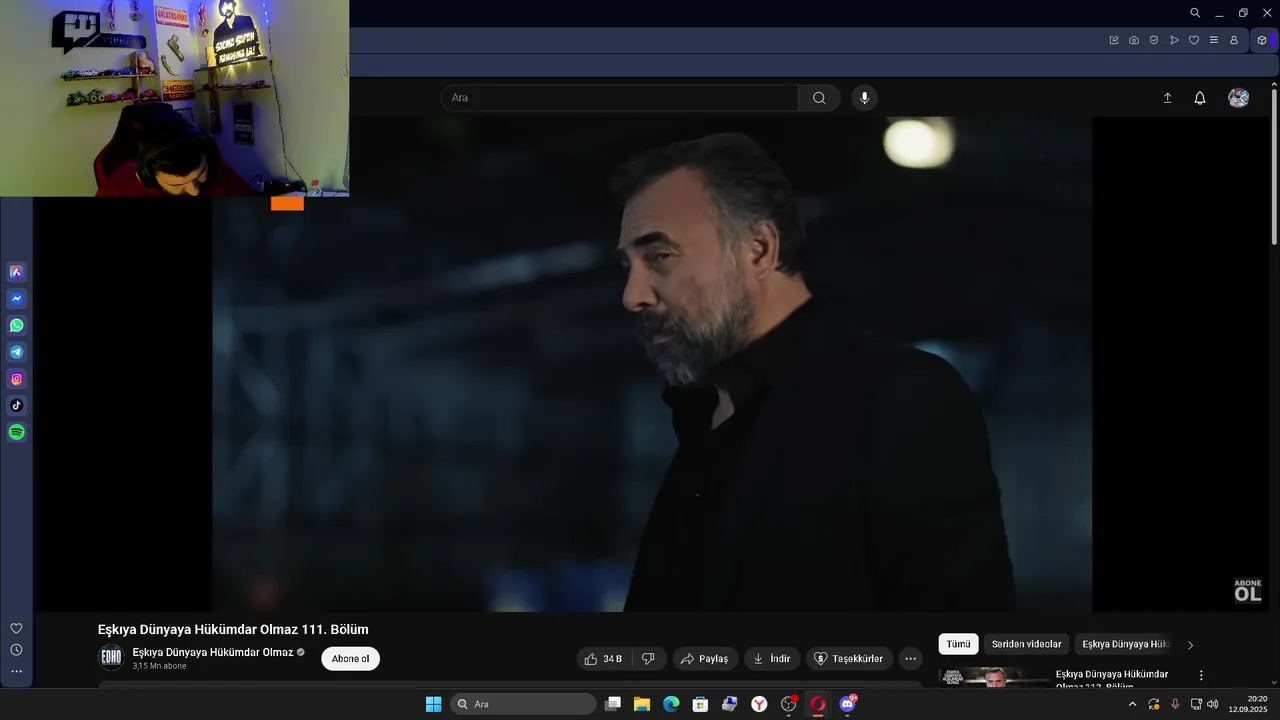
Task: Open Opera Flow send icon
Action: click(x=1174, y=40)
